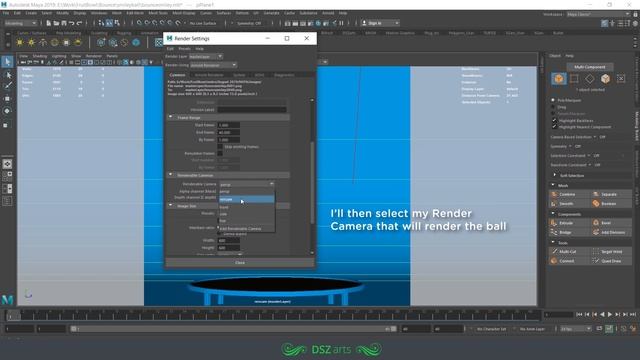The image size is (640, 360).
Task: Click the End frame input field
Action: (229, 132)
